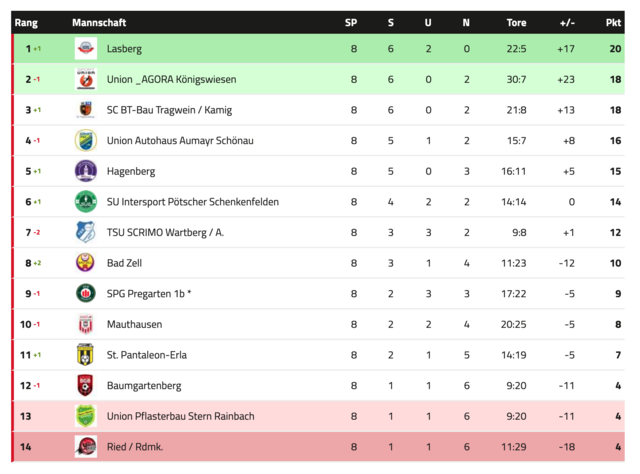
Task: Open the Hagenberg team link
Action: pos(131,171)
